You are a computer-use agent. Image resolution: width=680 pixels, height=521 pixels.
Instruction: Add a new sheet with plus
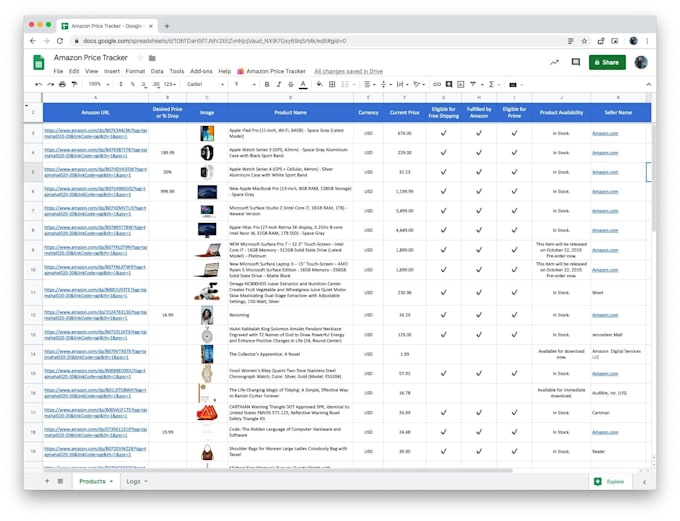pyautogui.click(x=47, y=481)
